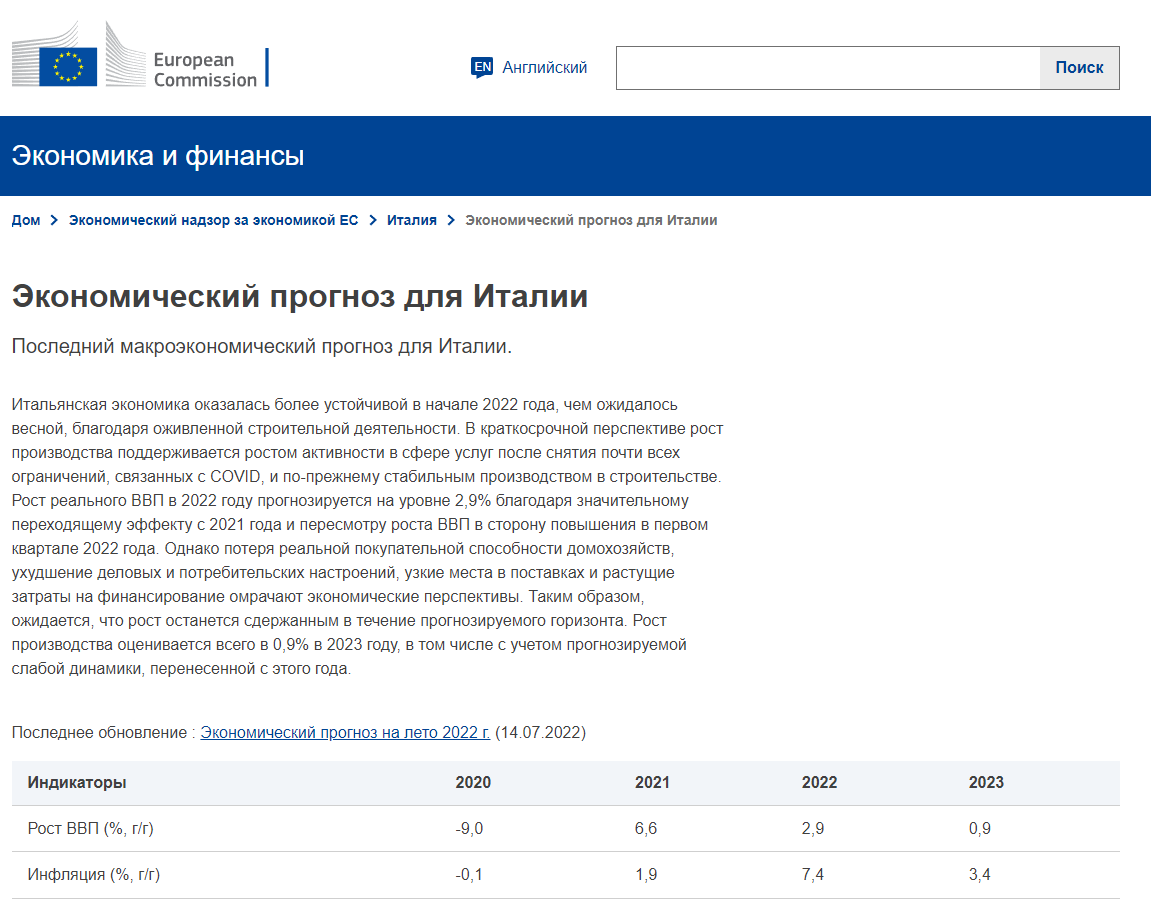The width and height of the screenshot is (1151, 903).
Task: Click the (14.07.2022) update date
Action: [540, 733]
